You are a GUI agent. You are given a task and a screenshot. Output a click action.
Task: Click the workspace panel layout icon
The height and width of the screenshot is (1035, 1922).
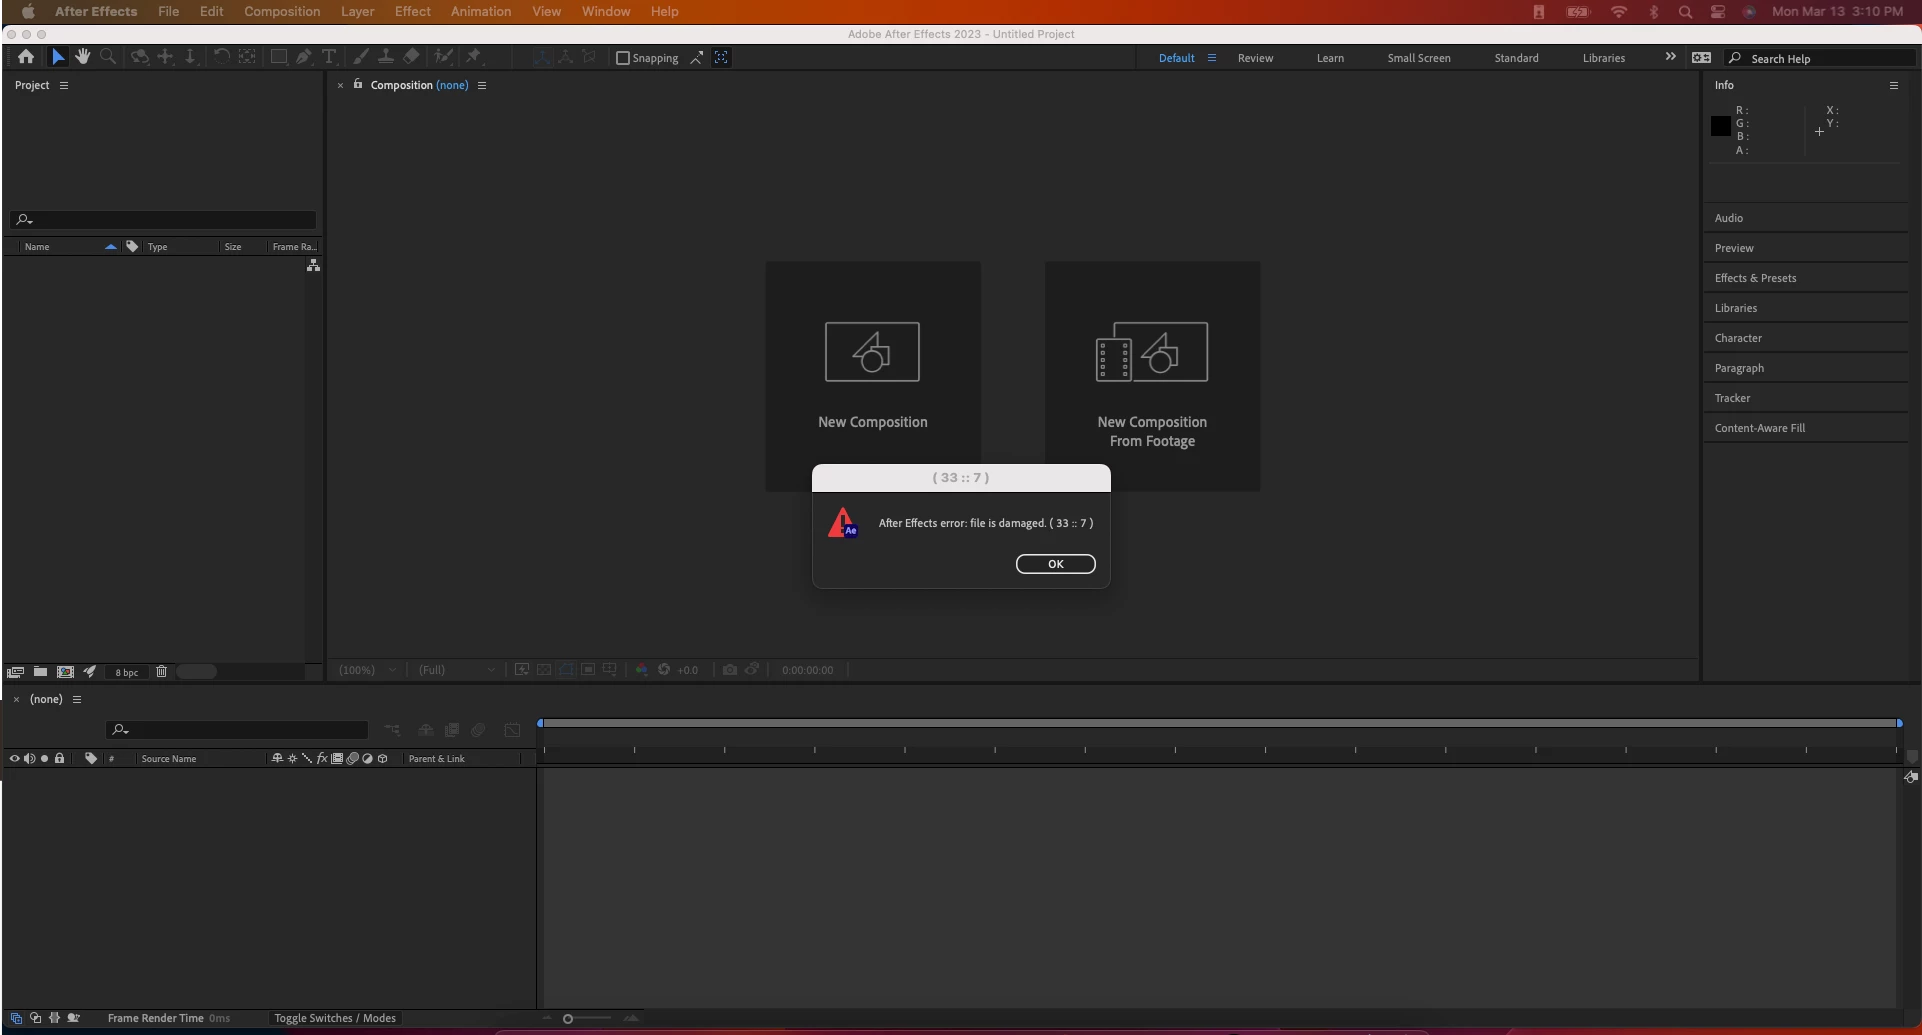click(1701, 58)
